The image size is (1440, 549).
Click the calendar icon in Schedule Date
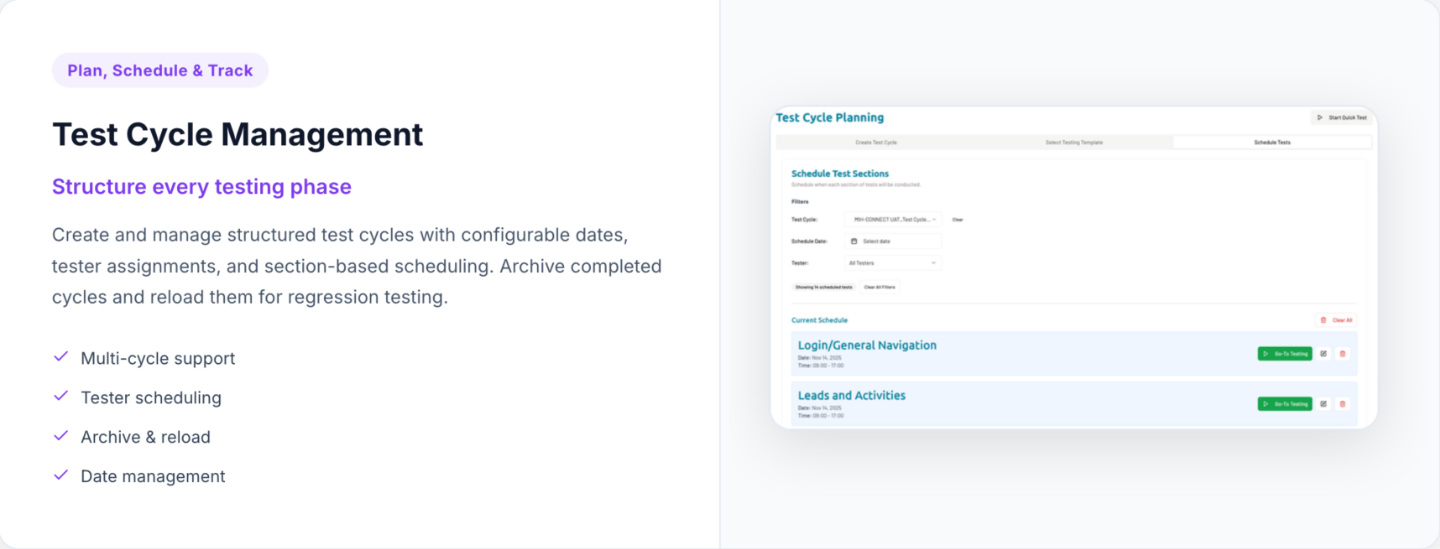854,241
